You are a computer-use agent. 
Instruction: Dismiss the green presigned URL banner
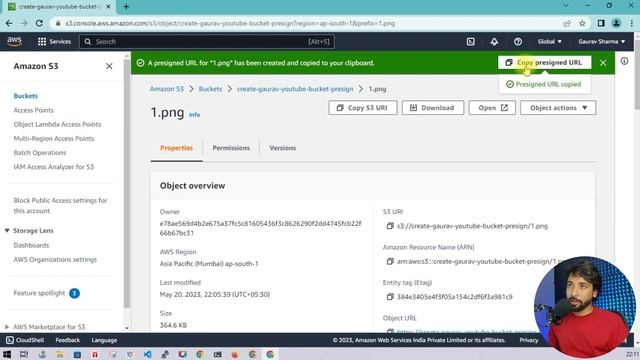point(603,63)
